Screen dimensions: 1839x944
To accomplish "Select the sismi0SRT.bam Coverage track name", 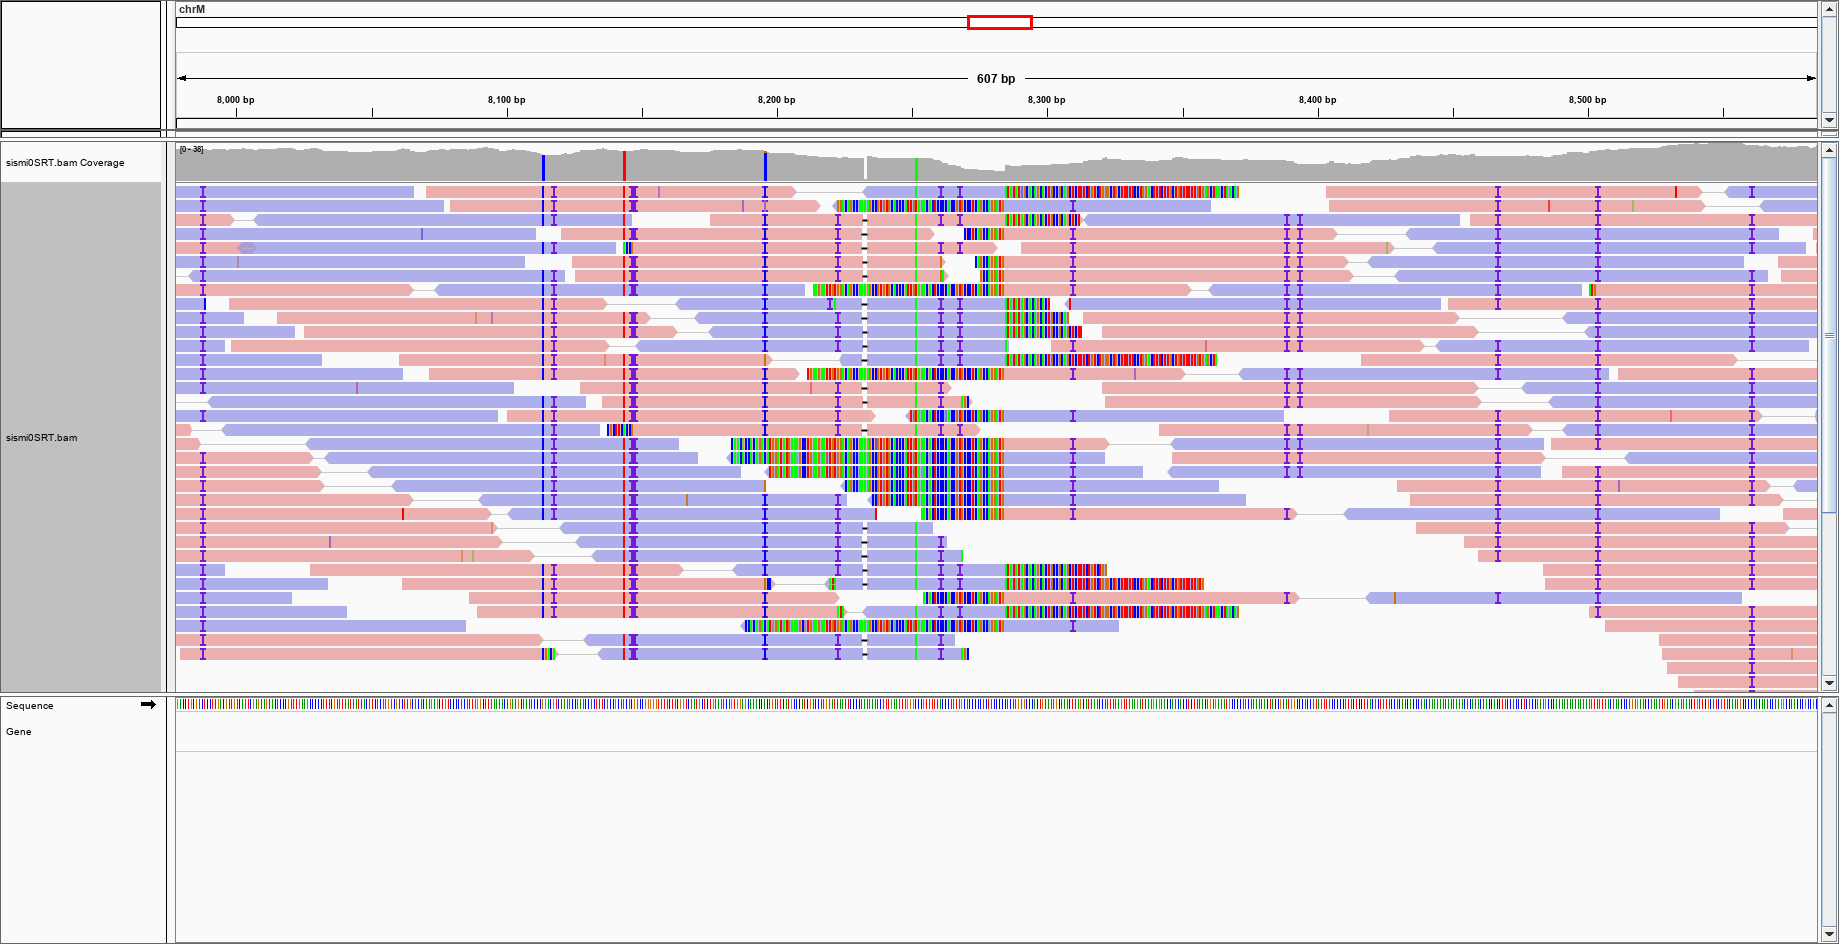I will 65,163.
